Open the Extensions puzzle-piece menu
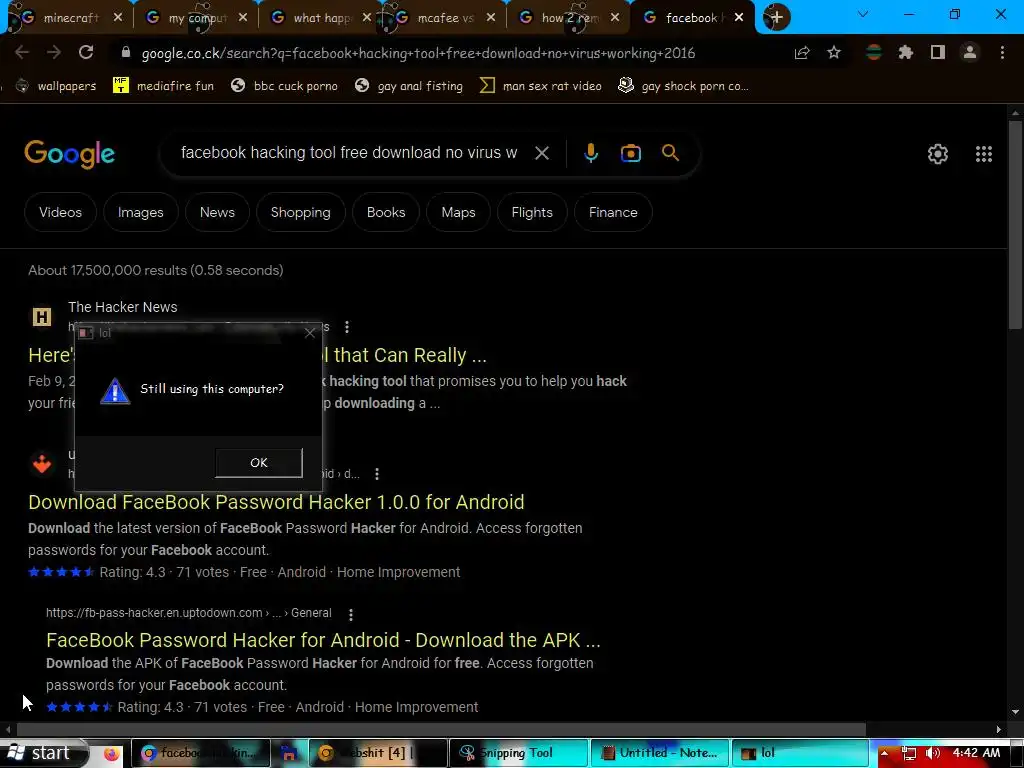Image resolution: width=1024 pixels, height=768 pixels. (906, 53)
